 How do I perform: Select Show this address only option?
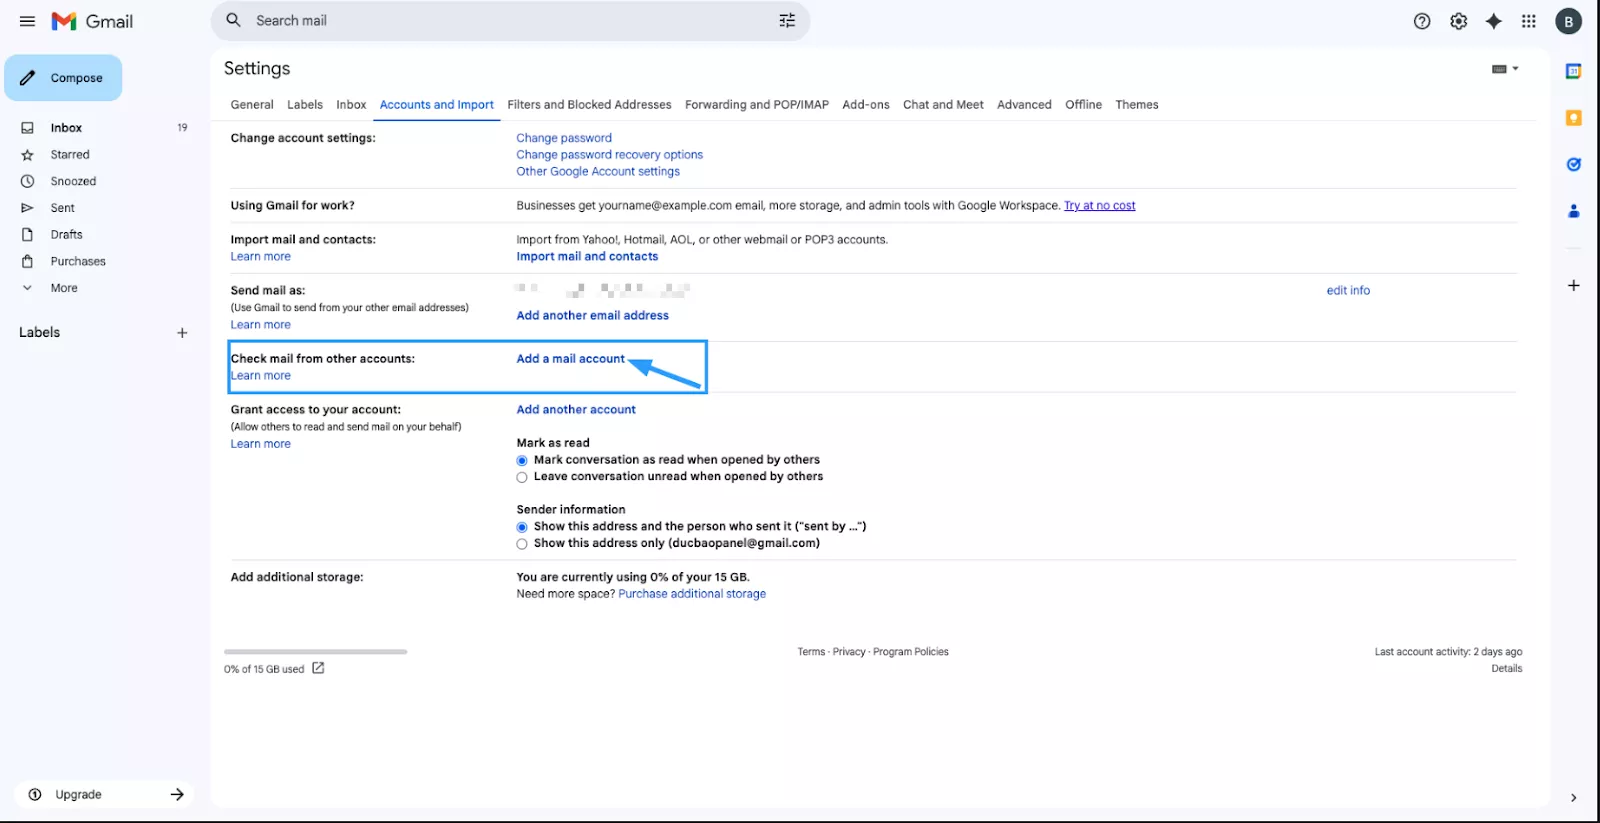pyautogui.click(x=522, y=544)
